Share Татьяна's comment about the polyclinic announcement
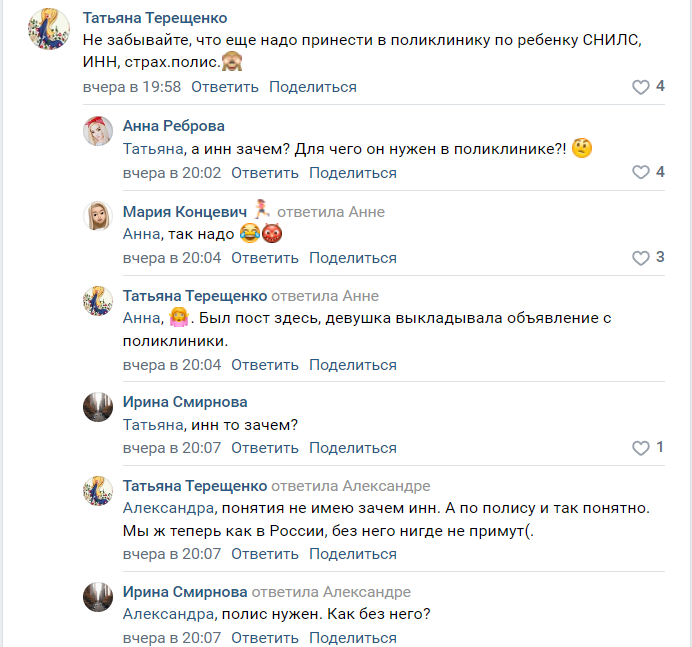 click(x=353, y=364)
